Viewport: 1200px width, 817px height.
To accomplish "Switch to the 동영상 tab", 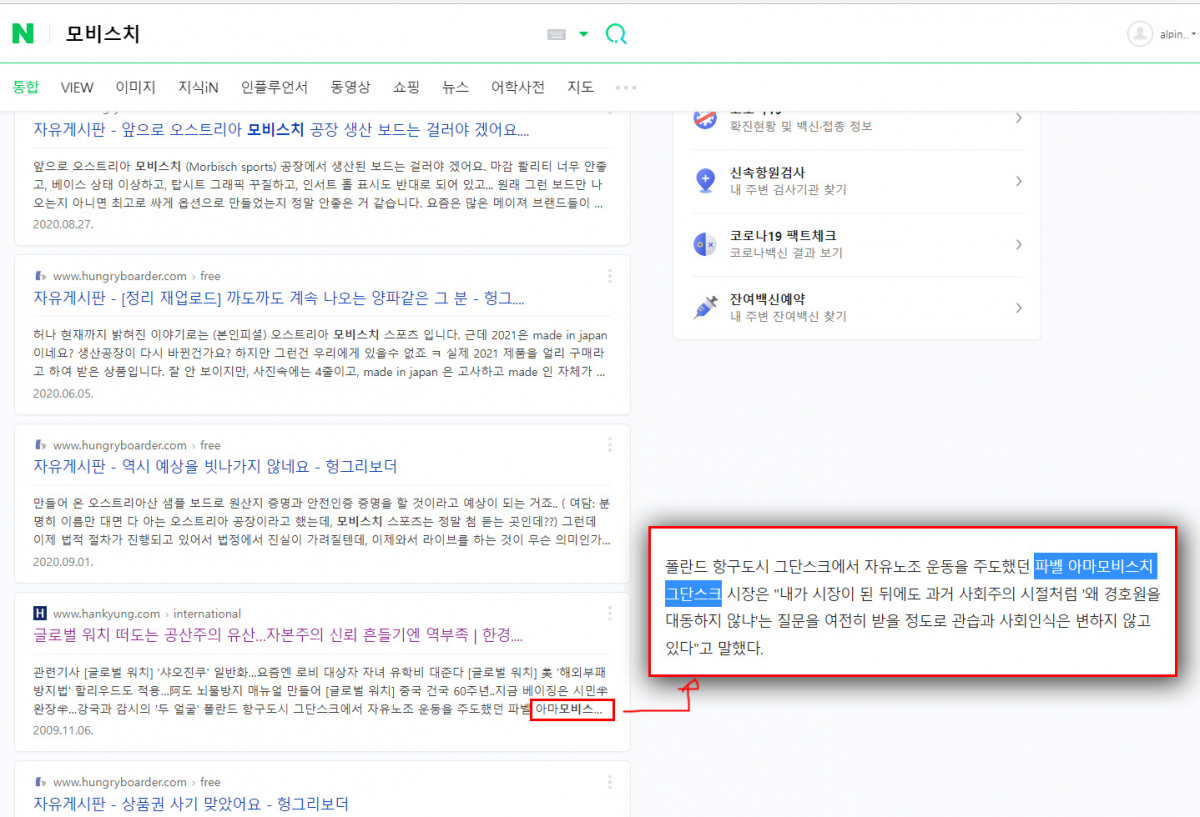I will tap(350, 87).
